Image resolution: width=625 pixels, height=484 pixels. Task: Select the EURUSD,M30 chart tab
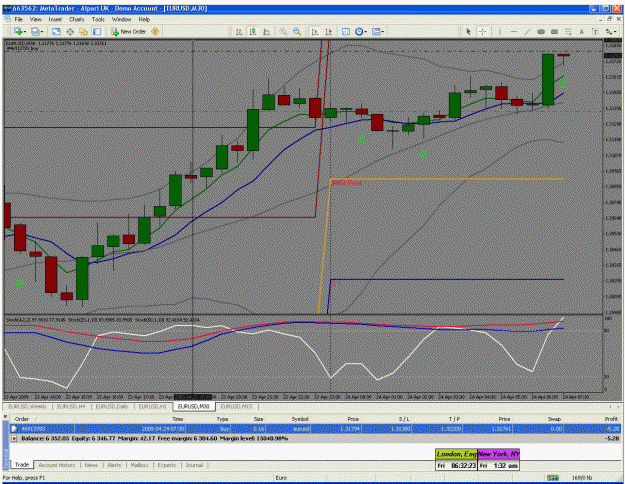click(x=194, y=407)
